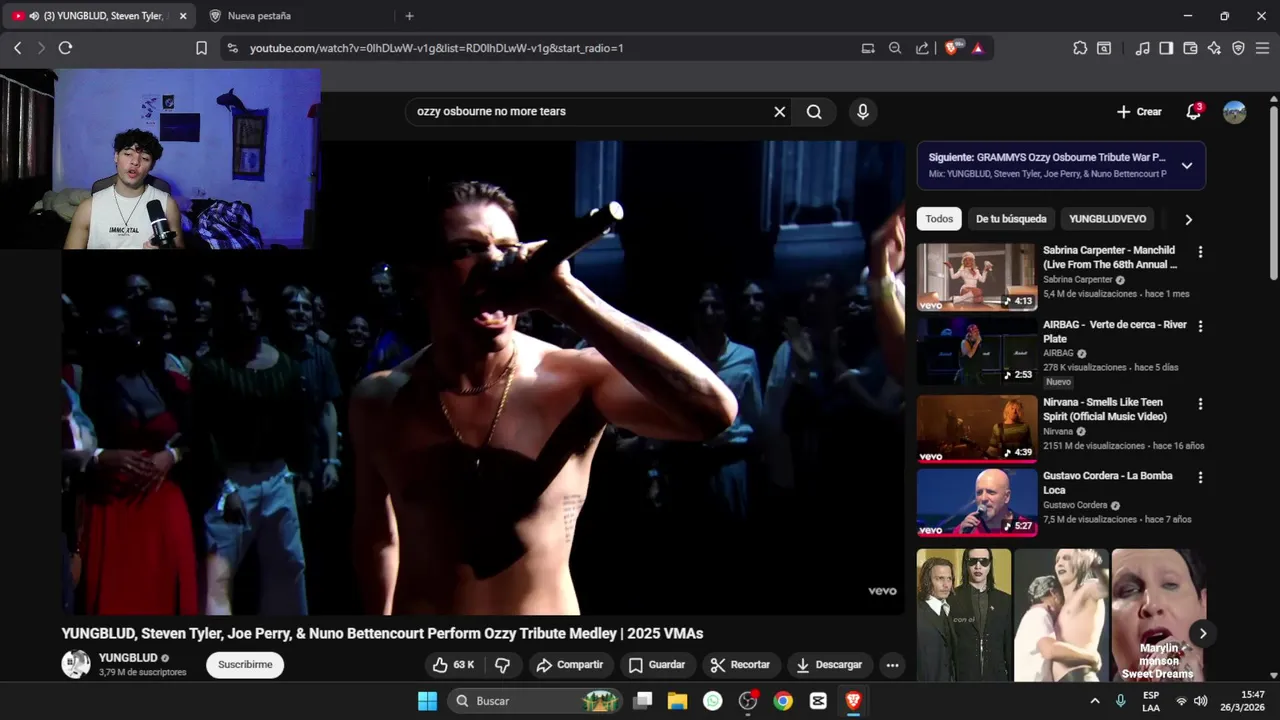Open a new browser tab
Screen dimensions: 1280x720
(409, 16)
